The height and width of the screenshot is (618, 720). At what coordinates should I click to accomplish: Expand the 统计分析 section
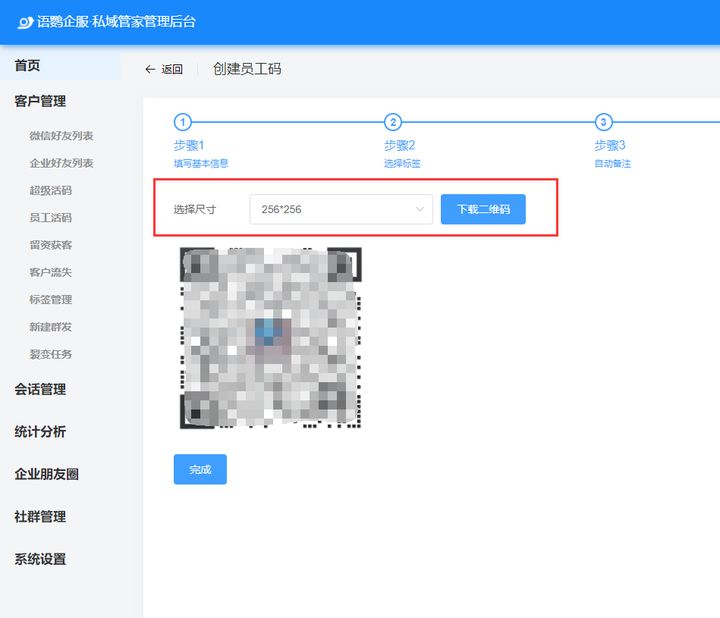click(40, 432)
